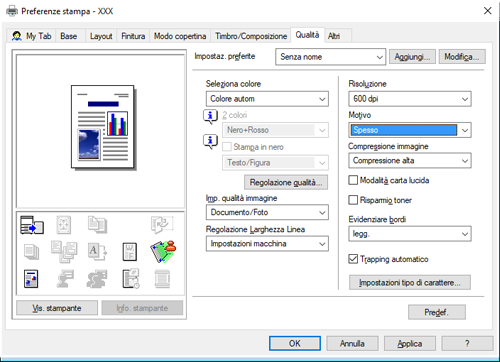Click the Aggiungi... button
The height and width of the screenshot is (362, 500).
click(412, 57)
